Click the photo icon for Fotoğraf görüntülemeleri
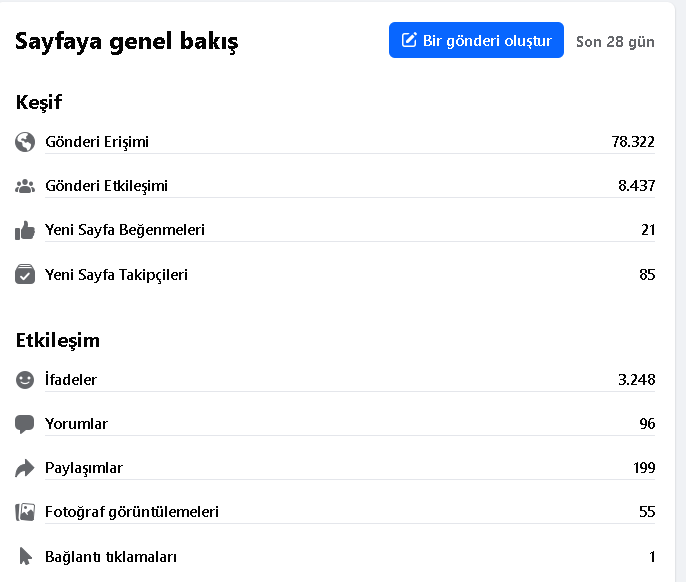The width and height of the screenshot is (686, 582). click(25, 512)
